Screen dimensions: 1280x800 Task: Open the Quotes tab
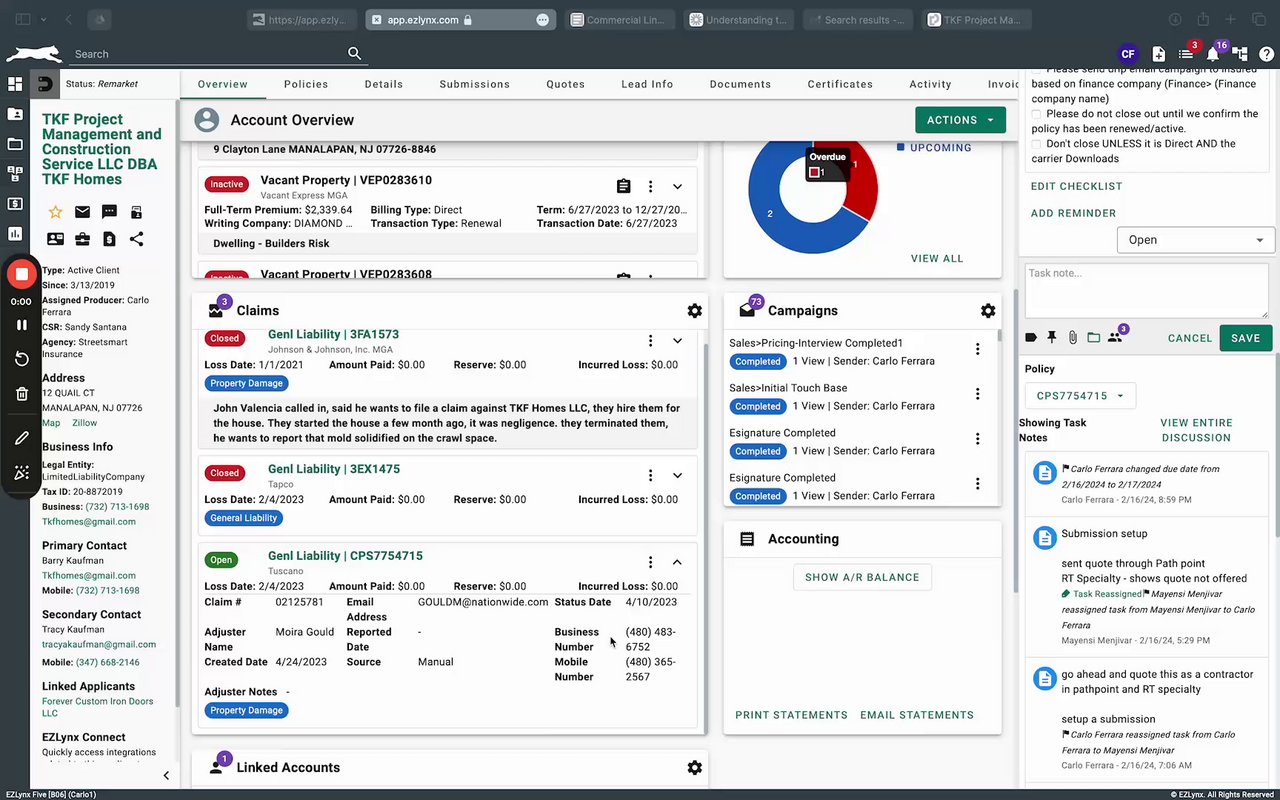[566, 84]
